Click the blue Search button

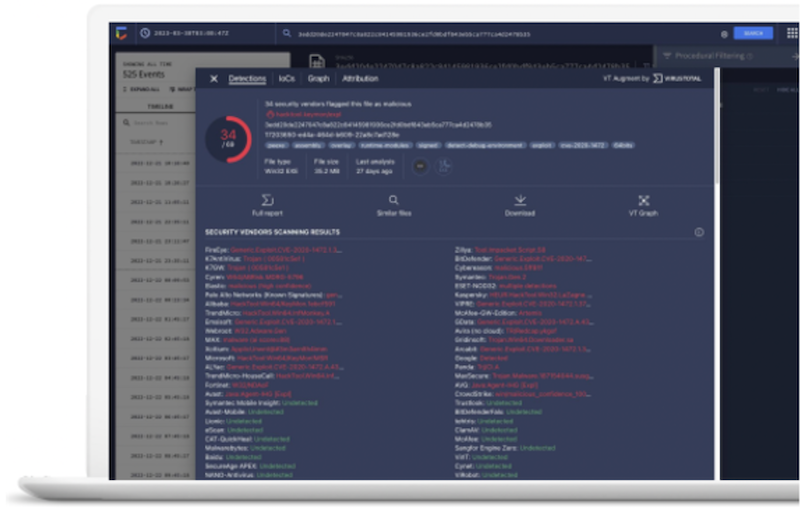(x=753, y=33)
